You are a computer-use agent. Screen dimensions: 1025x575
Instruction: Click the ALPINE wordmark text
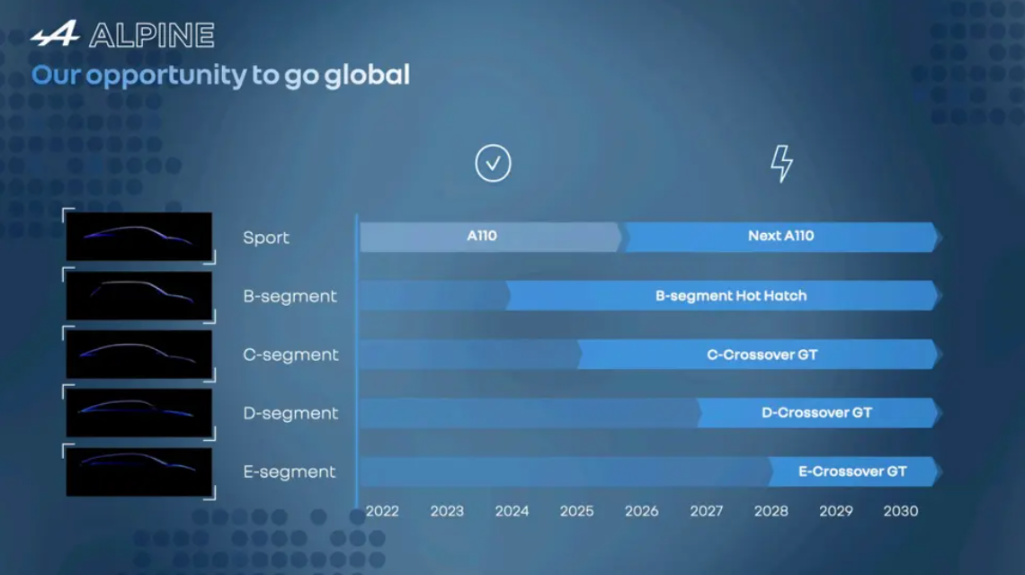pyautogui.click(x=151, y=37)
